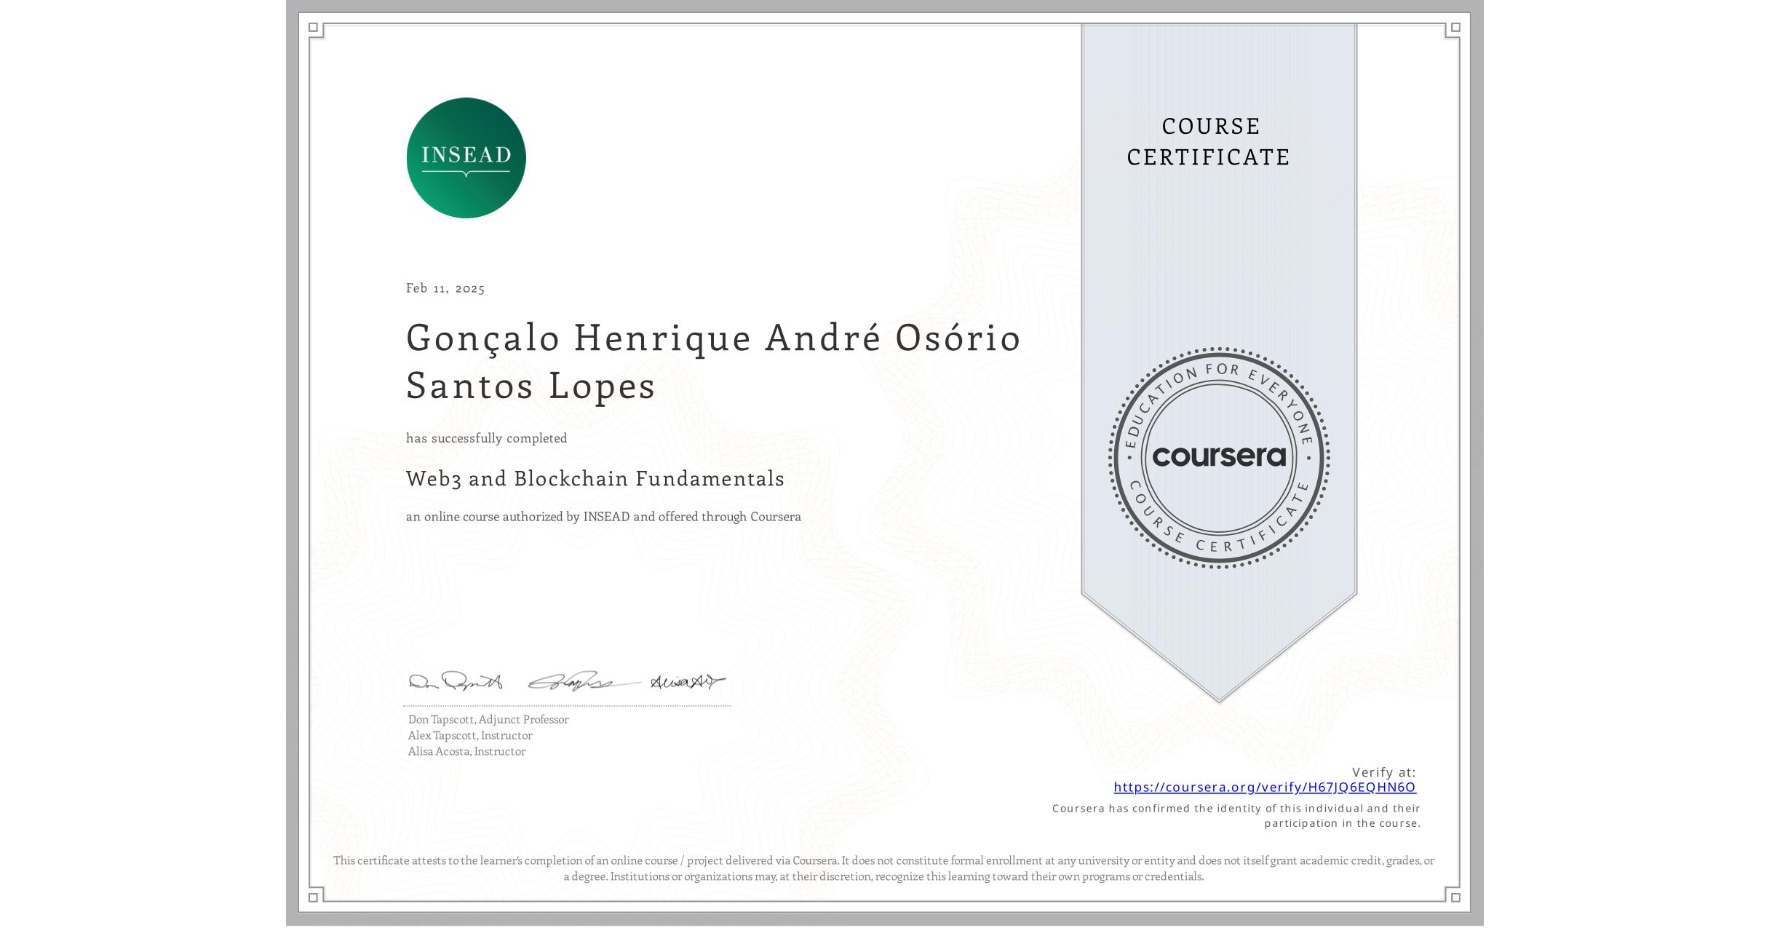The height and width of the screenshot is (928, 1772).
Task: Click the 'Santos Lopes' name line
Action: click(x=531, y=386)
